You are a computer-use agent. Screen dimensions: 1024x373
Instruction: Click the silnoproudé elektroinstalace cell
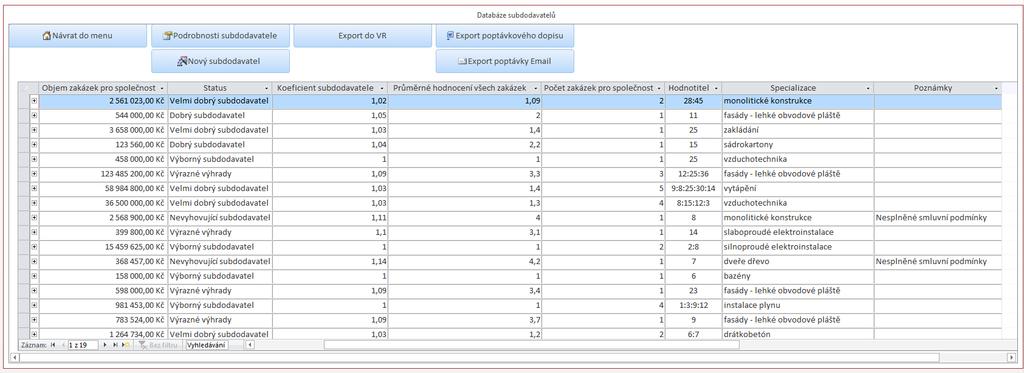798,247
